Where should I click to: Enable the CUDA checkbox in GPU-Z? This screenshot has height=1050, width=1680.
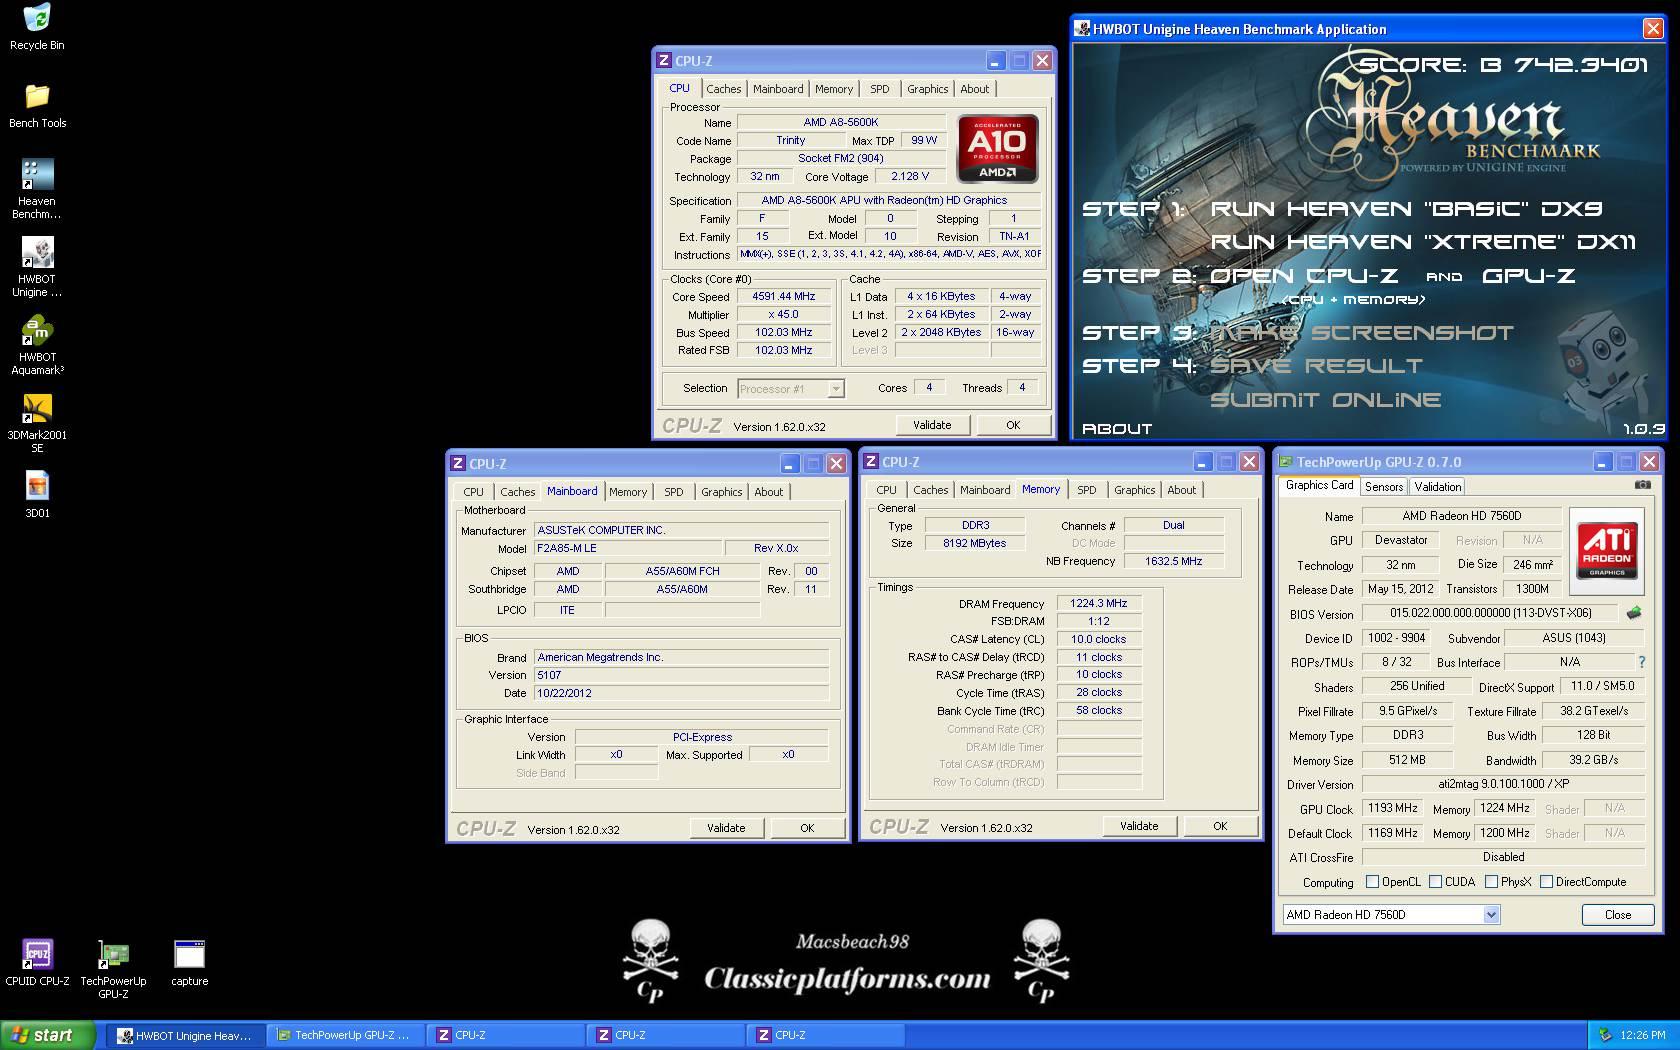click(x=1436, y=882)
